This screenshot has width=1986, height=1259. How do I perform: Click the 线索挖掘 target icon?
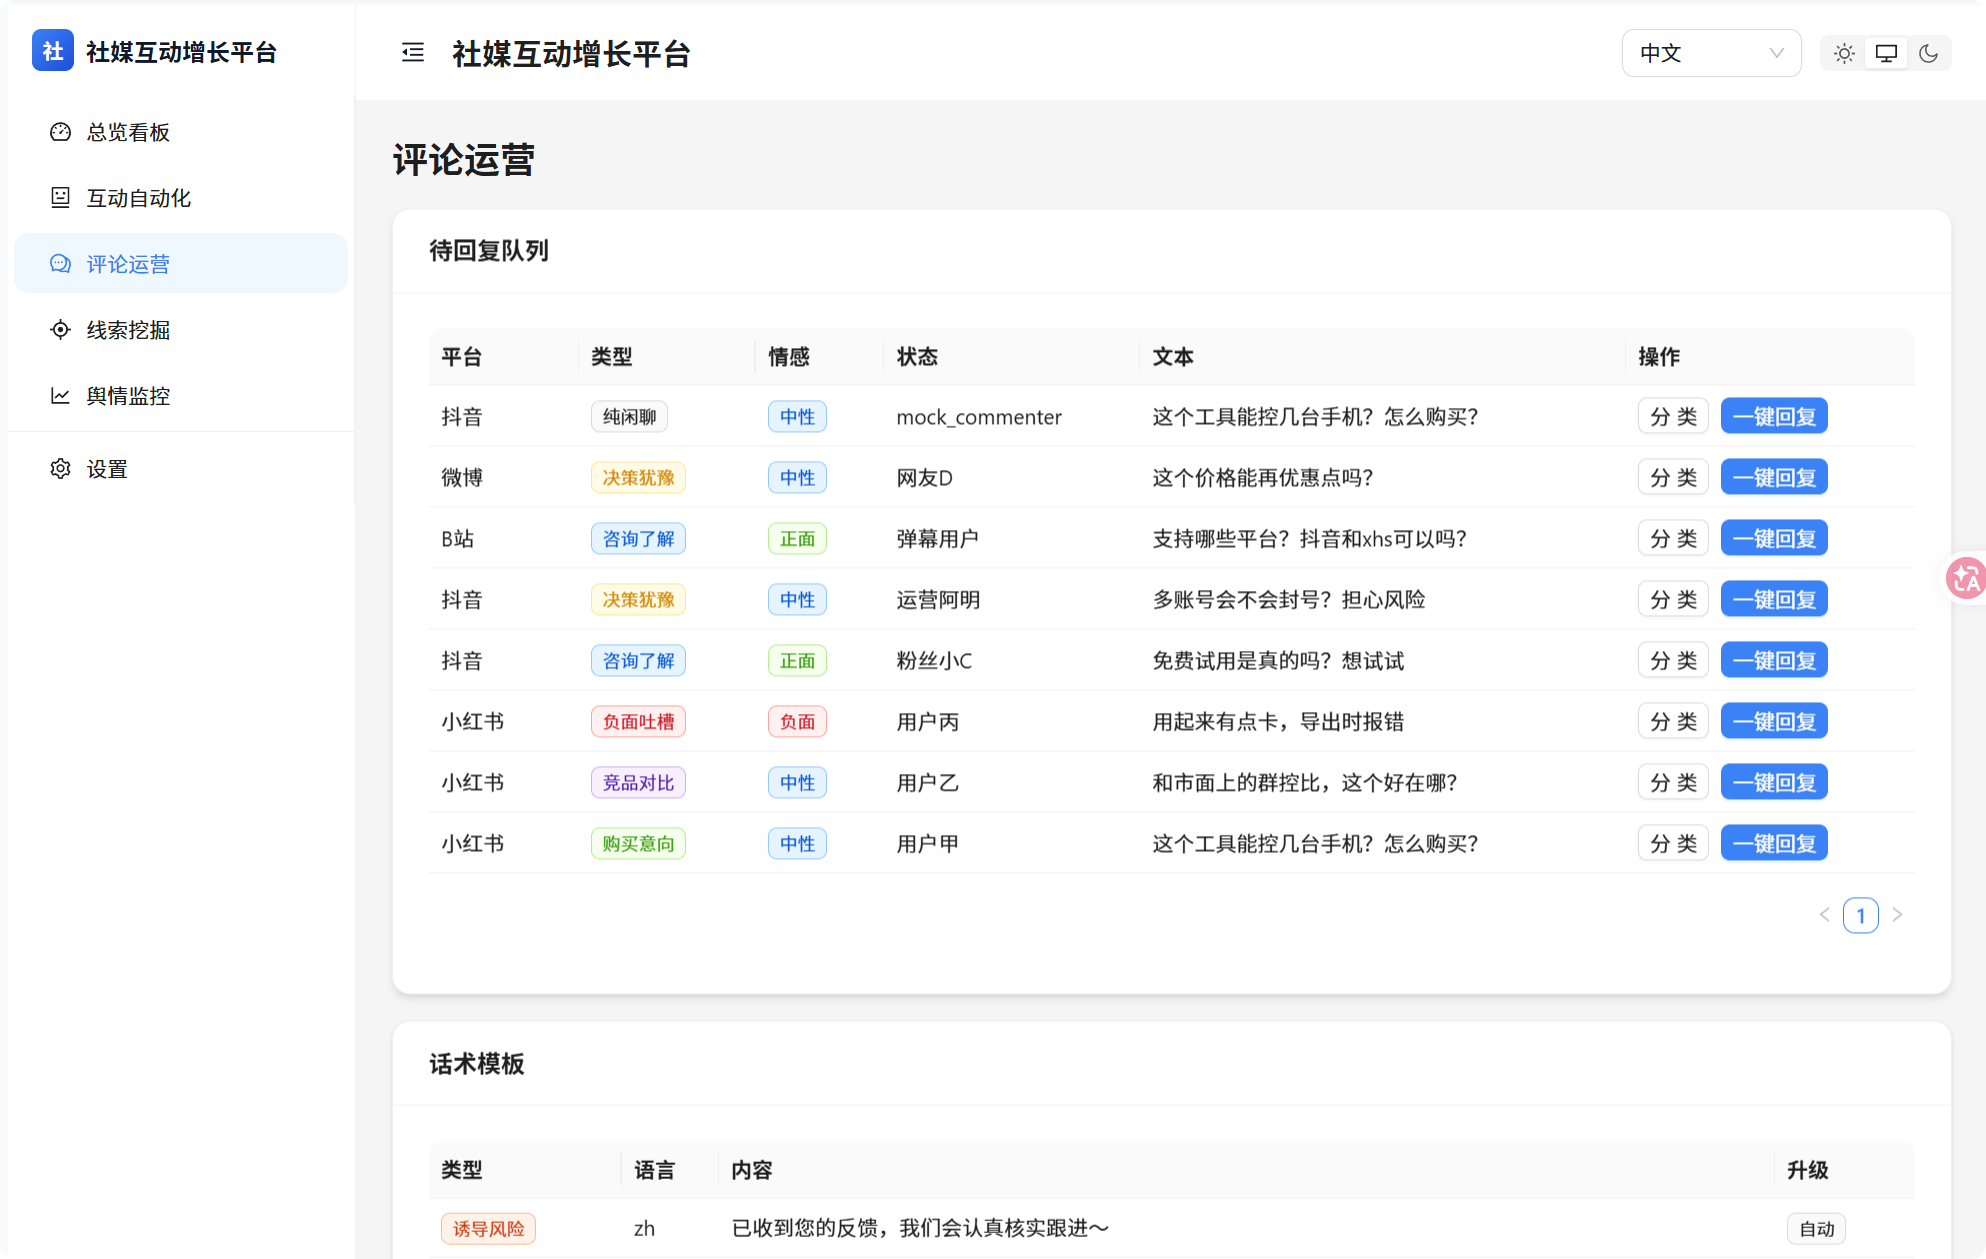[x=60, y=330]
